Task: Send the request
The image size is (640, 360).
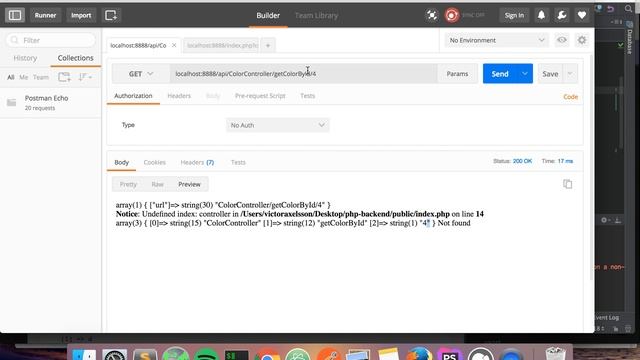Action: (x=500, y=73)
